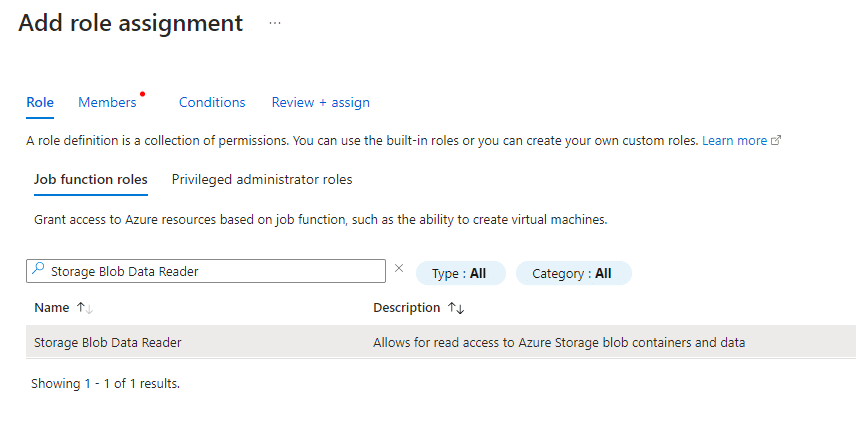856x430 pixels.
Task: Open the Type : All filter
Action: [461, 273]
